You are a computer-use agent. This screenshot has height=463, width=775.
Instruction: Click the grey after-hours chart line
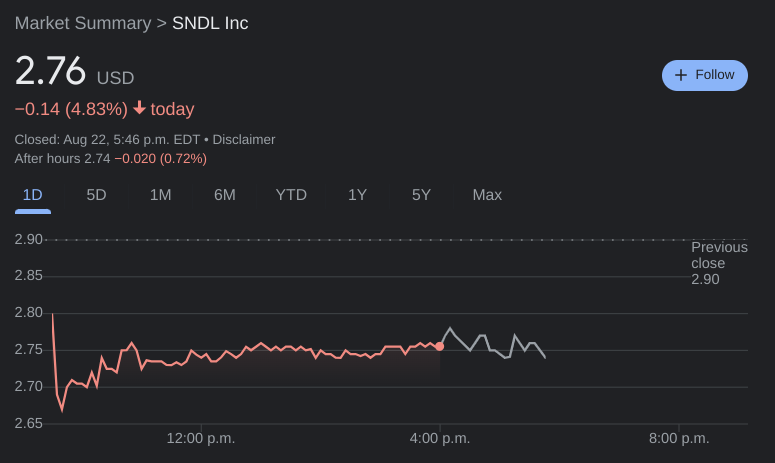point(490,343)
